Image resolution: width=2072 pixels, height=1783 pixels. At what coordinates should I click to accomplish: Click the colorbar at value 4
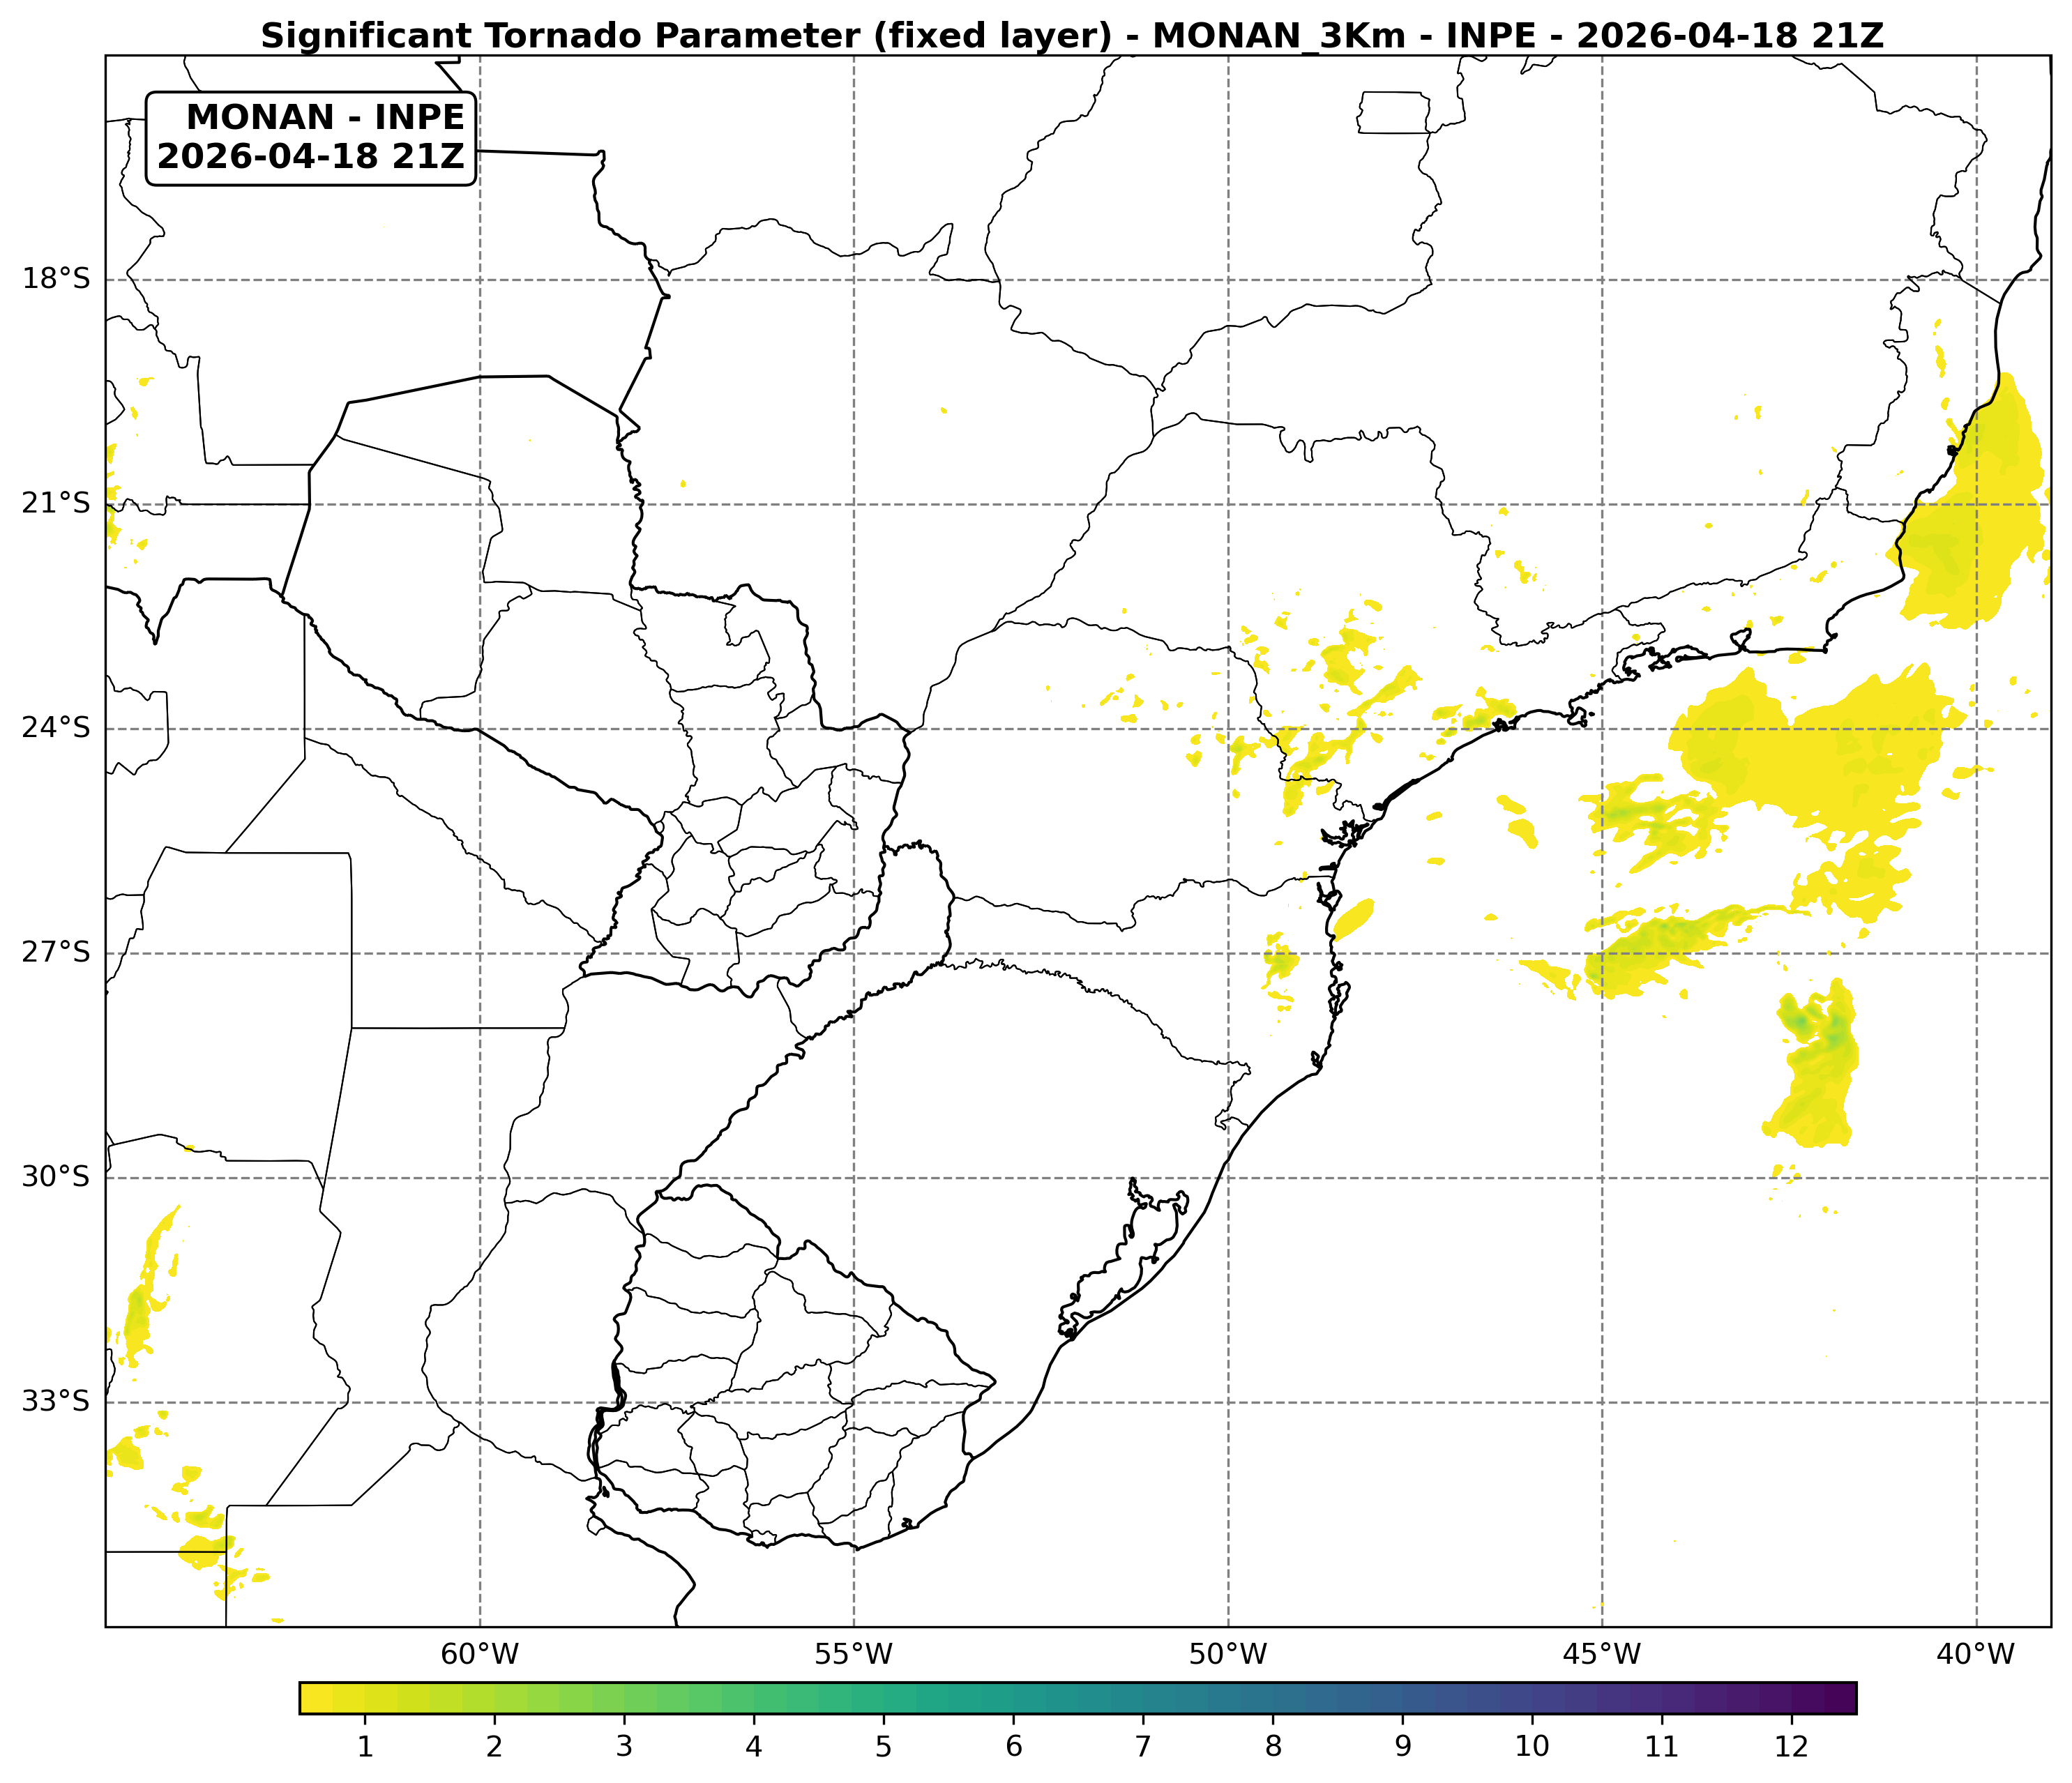(754, 1698)
